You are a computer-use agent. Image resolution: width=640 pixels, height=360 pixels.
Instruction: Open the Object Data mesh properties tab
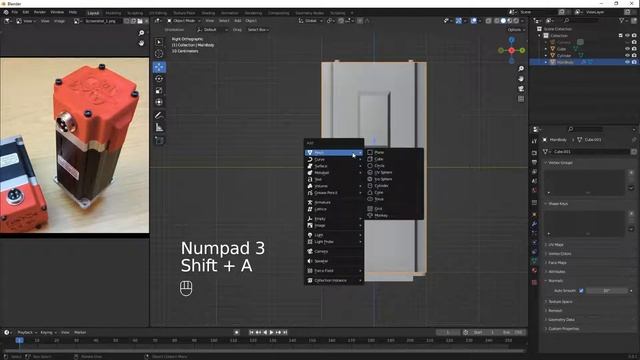(534, 260)
